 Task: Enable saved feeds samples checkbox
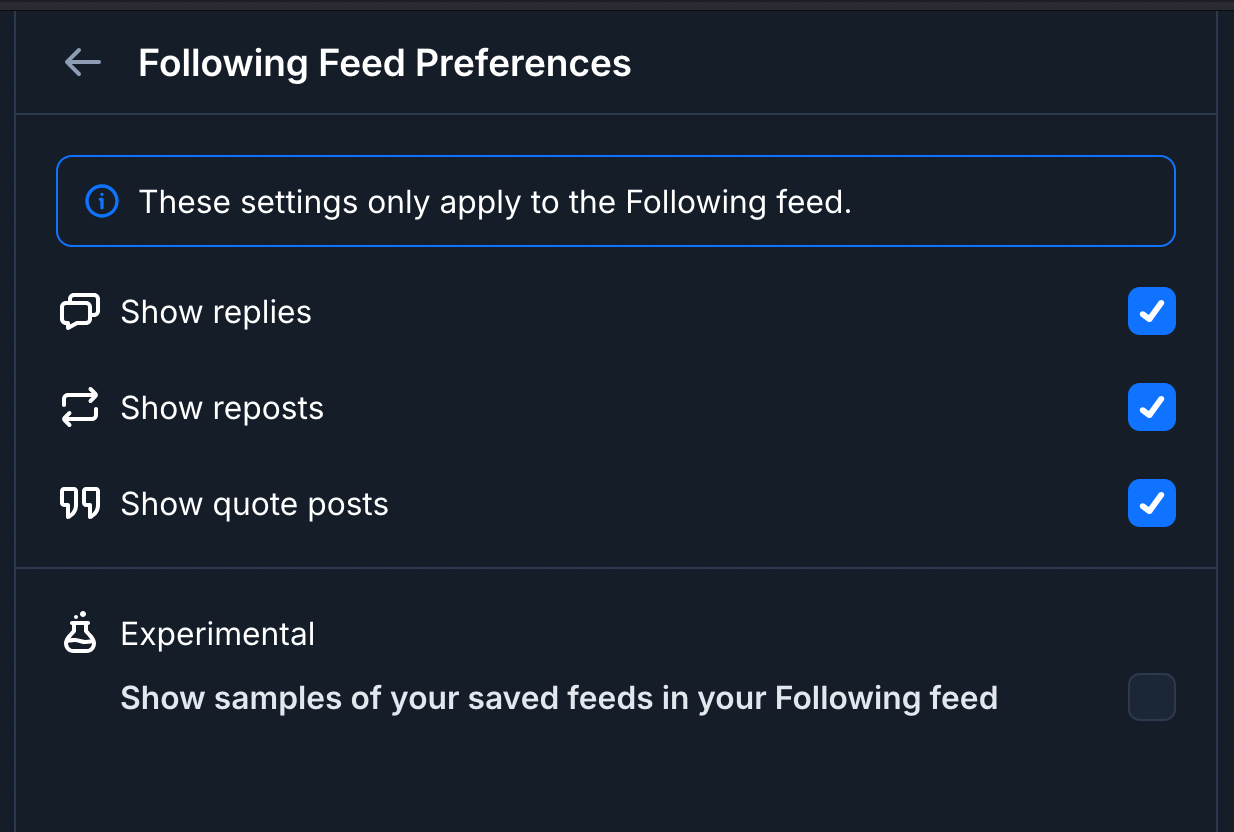(1151, 697)
